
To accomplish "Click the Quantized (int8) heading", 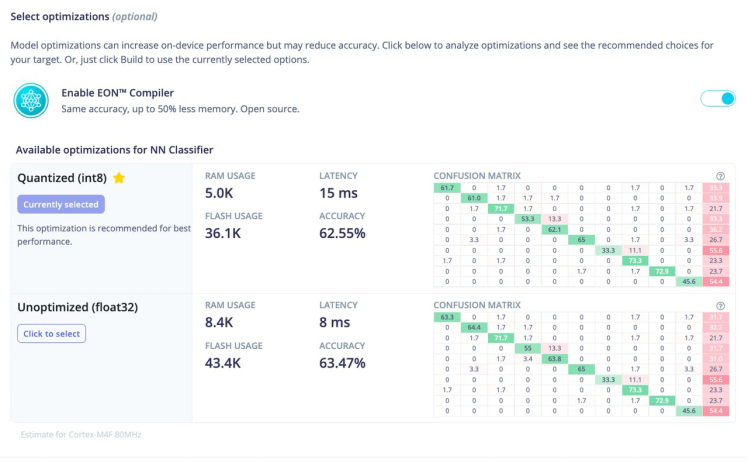I will (x=62, y=178).
